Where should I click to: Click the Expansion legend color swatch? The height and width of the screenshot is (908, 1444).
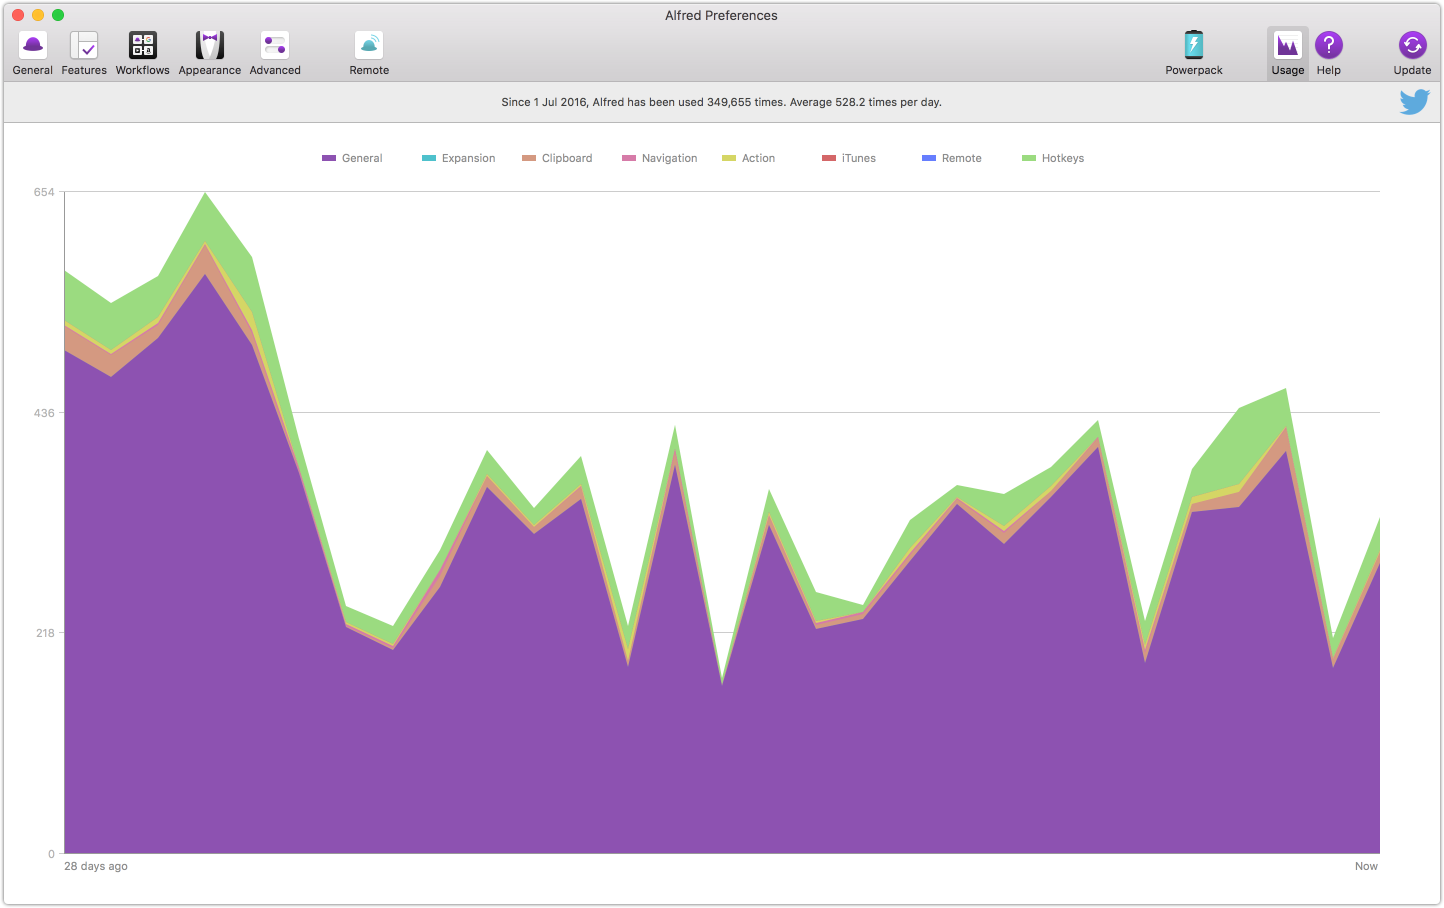(429, 158)
